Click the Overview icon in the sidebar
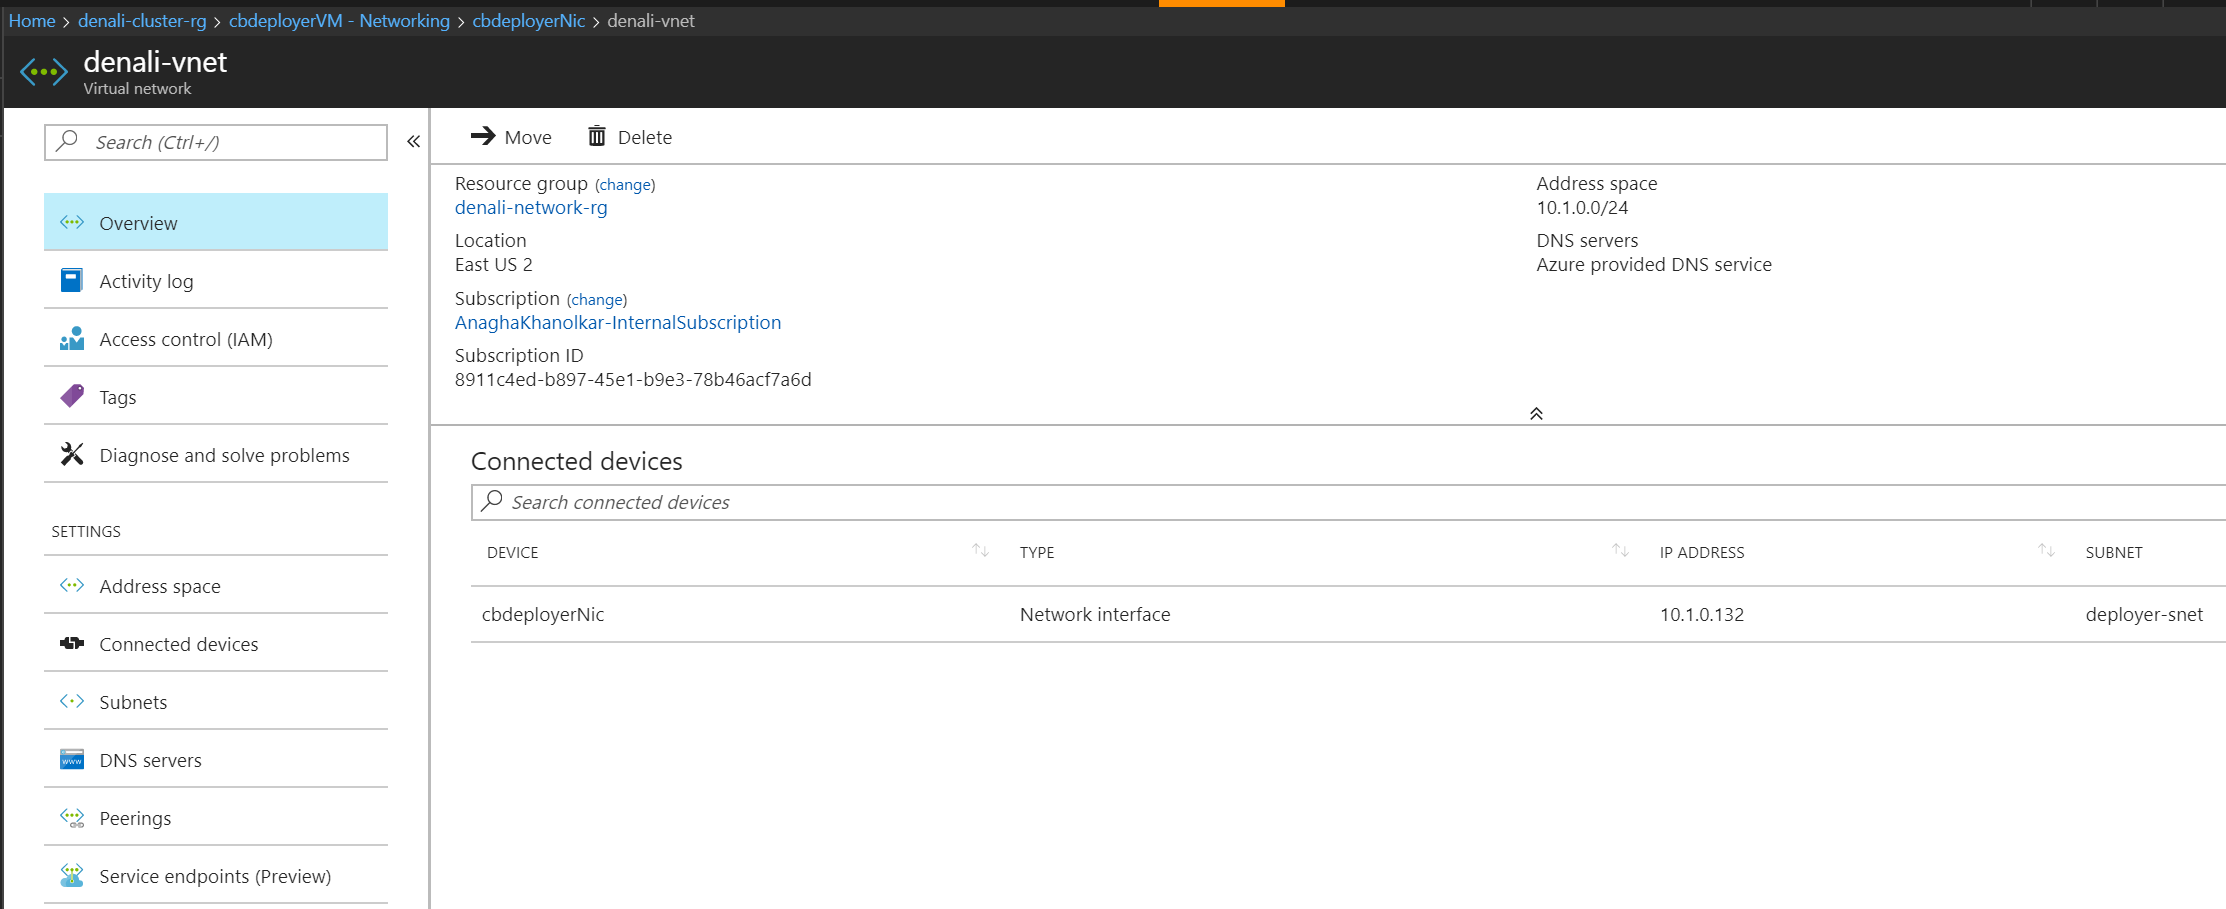The height and width of the screenshot is (909, 2226). [x=72, y=222]
